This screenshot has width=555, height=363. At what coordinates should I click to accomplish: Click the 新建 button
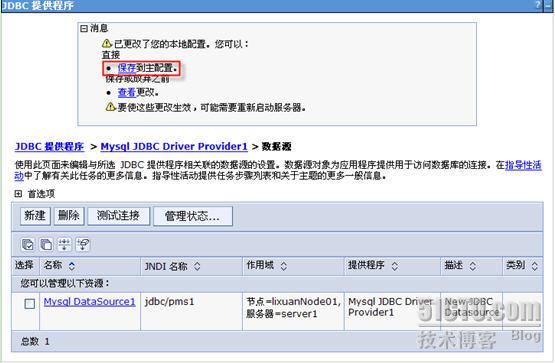(35, 216)
